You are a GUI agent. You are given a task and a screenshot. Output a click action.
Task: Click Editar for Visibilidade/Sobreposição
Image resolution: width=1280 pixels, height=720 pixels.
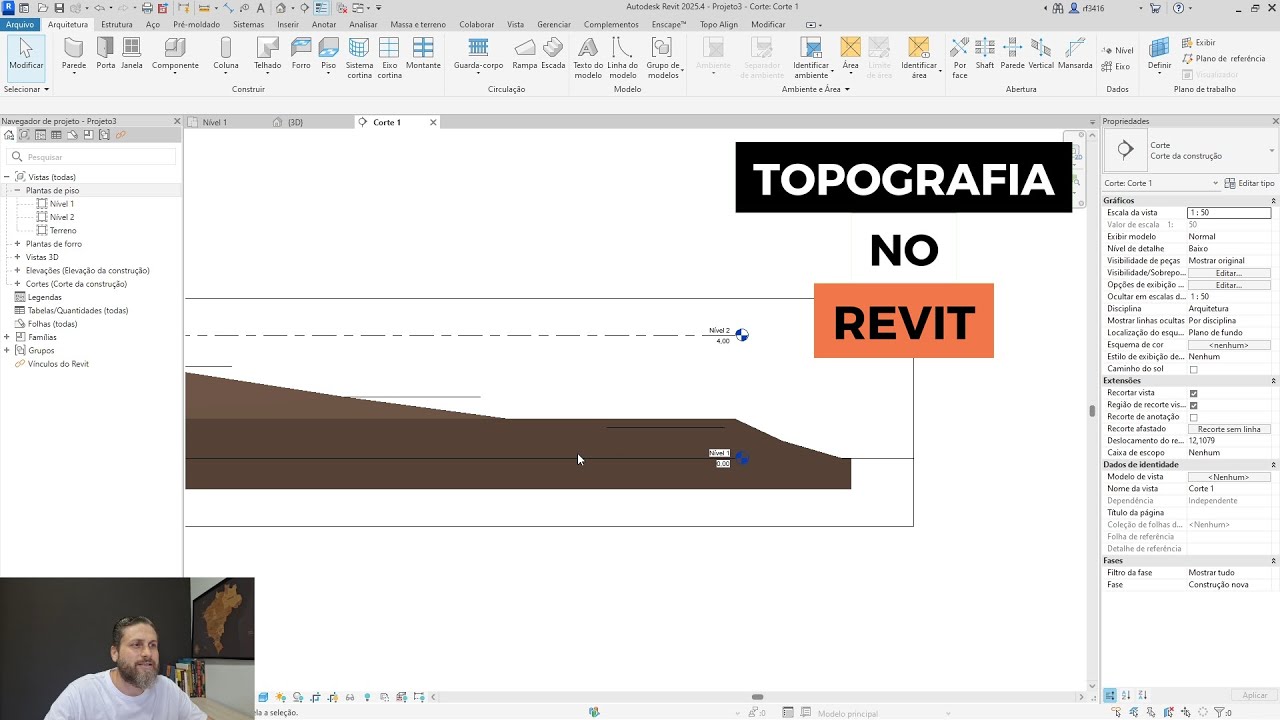point(1229,273)
